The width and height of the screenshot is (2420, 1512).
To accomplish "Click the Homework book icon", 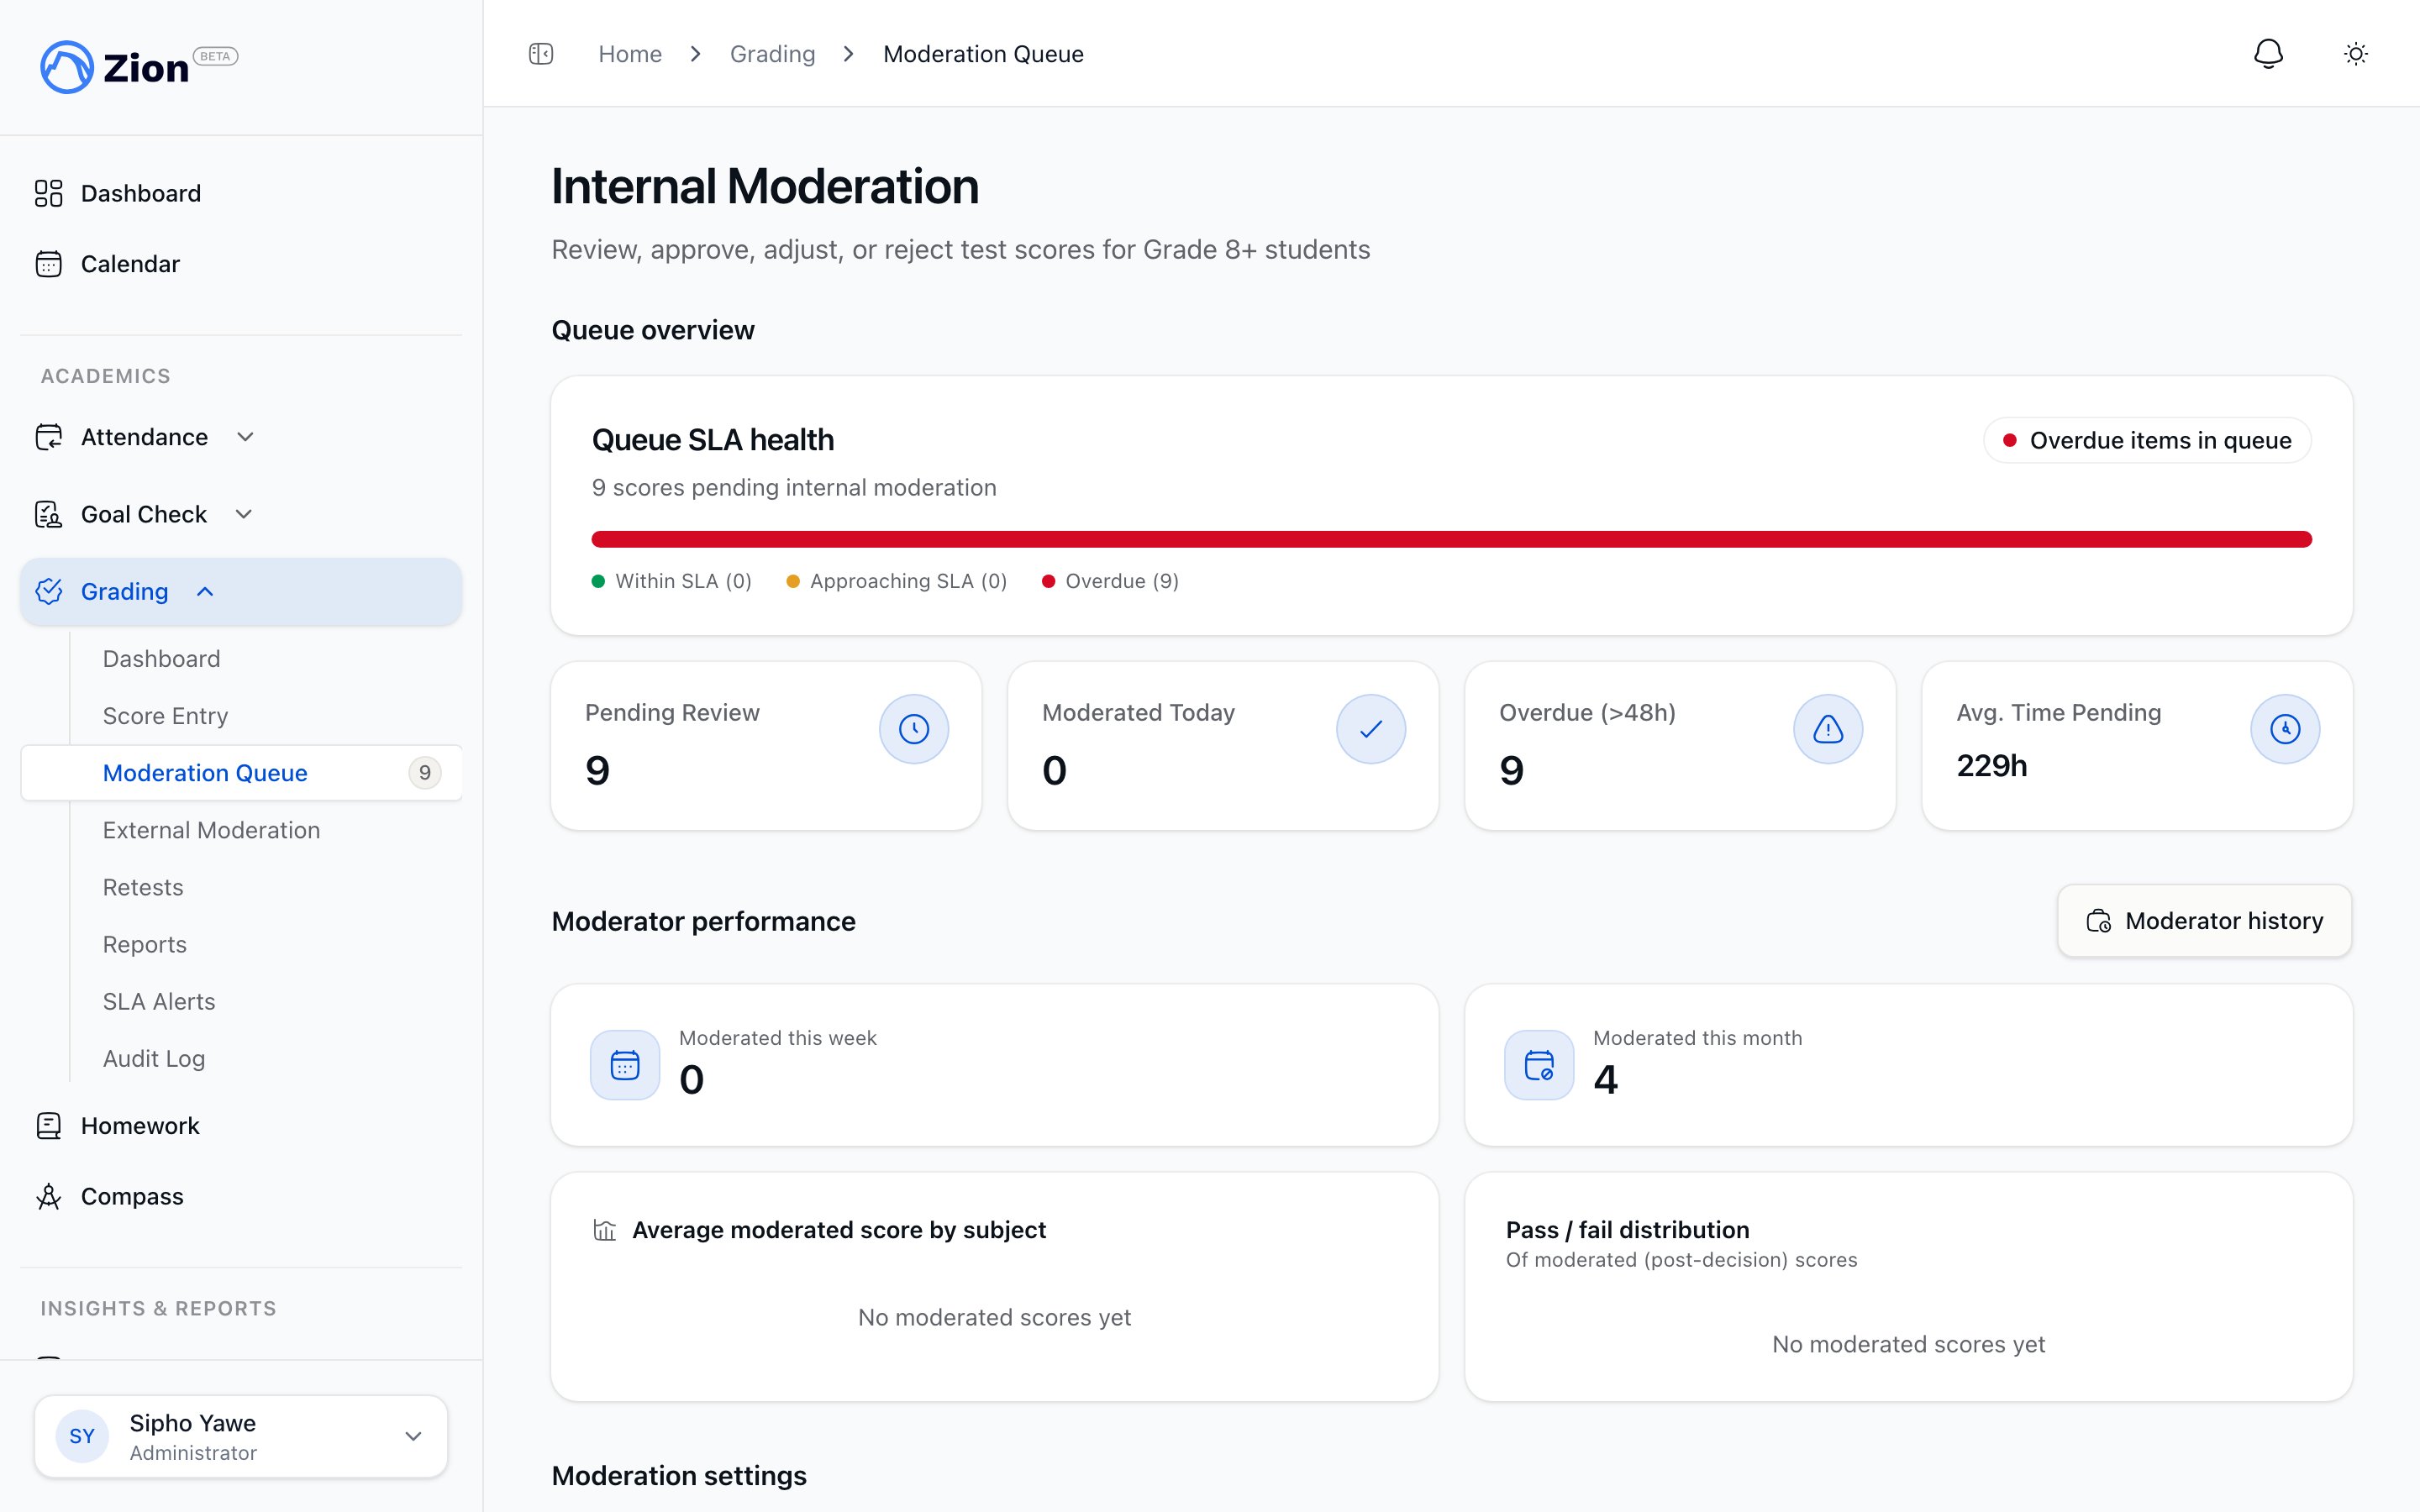I will click(x=48, y=1126).
